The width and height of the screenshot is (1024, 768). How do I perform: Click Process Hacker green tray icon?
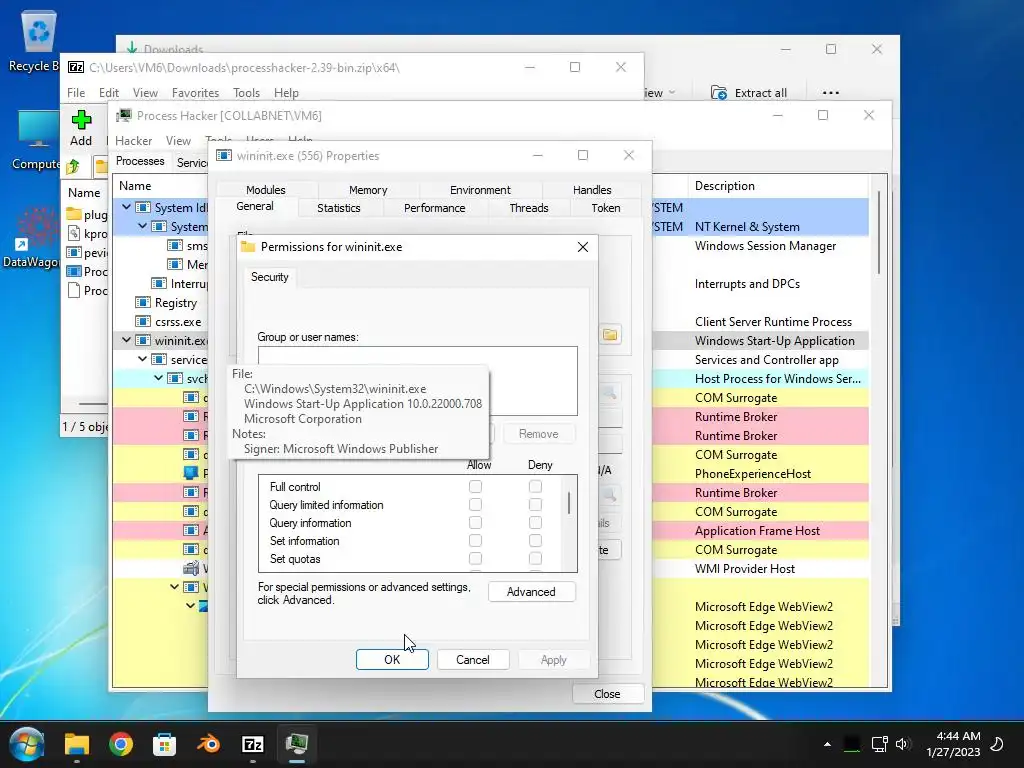[852, 744]
